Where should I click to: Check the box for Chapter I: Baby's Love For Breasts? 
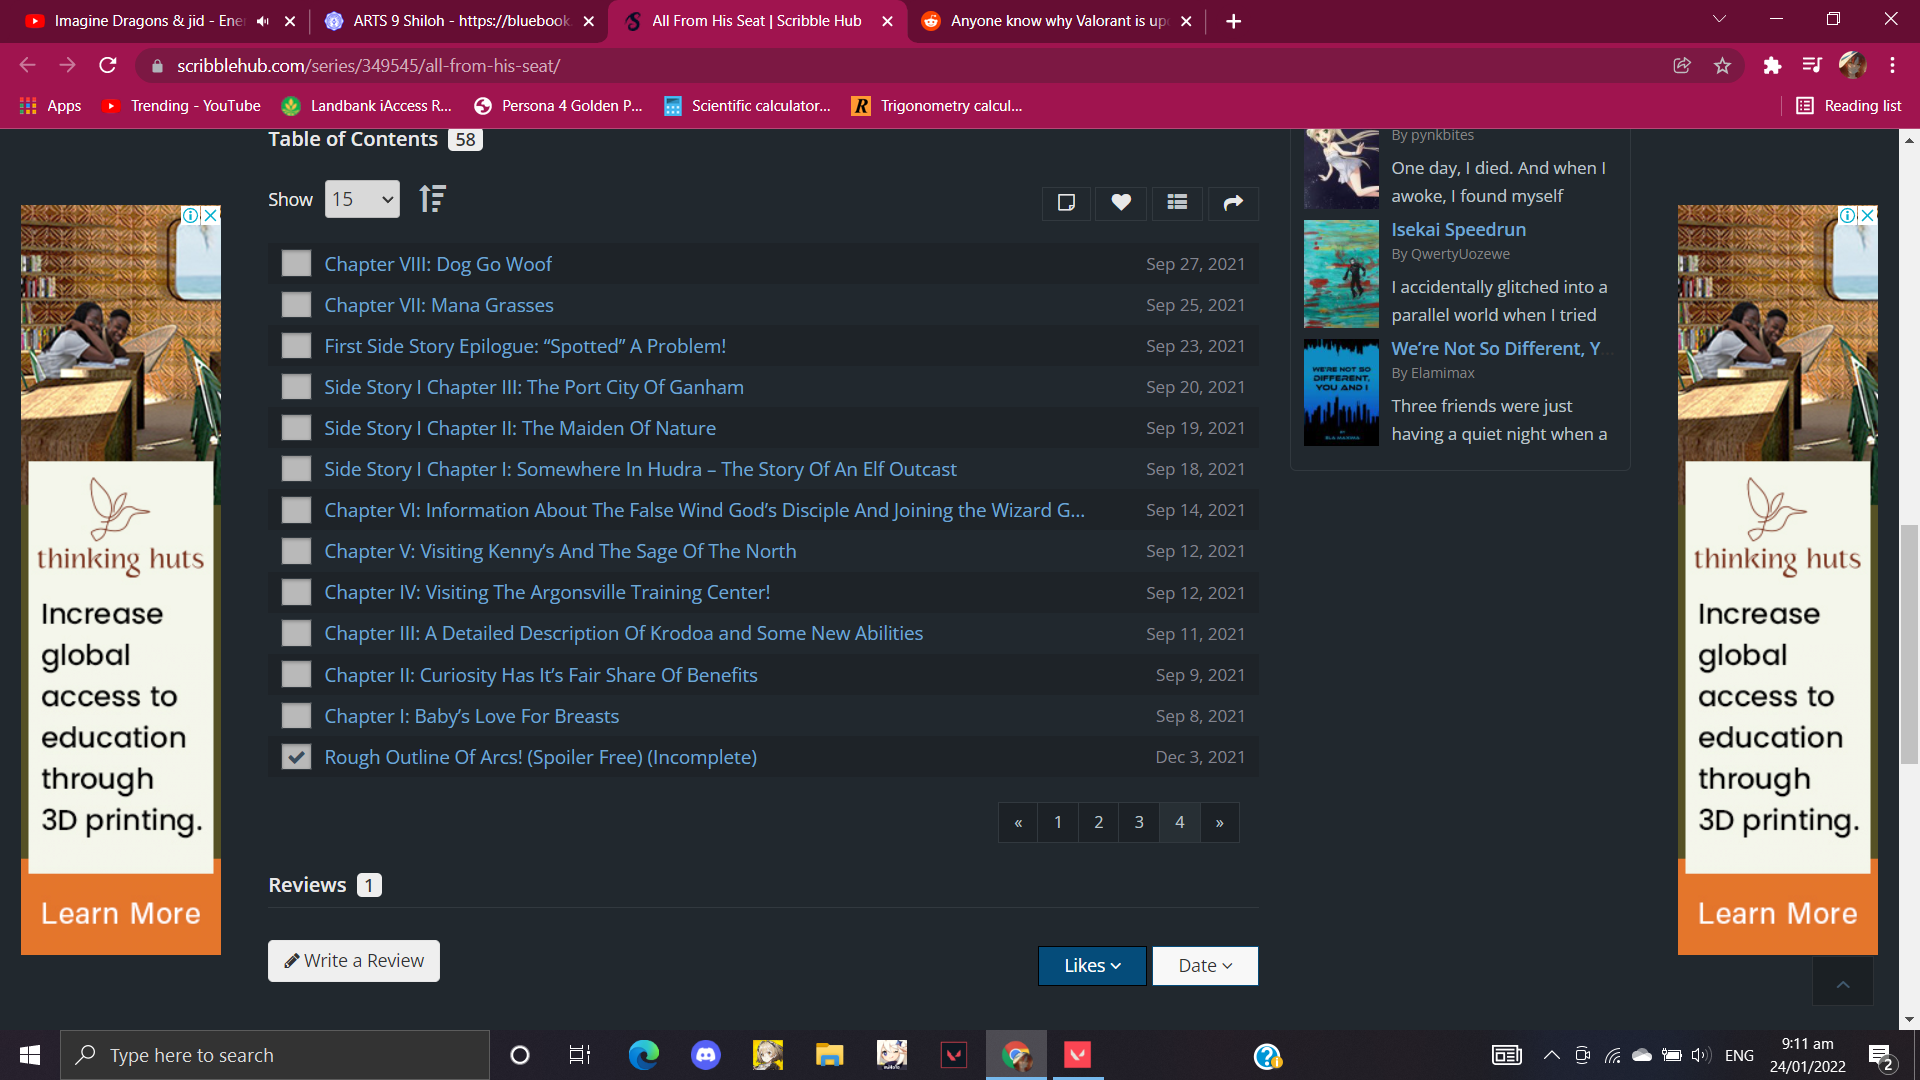click(x=296, y=716)
